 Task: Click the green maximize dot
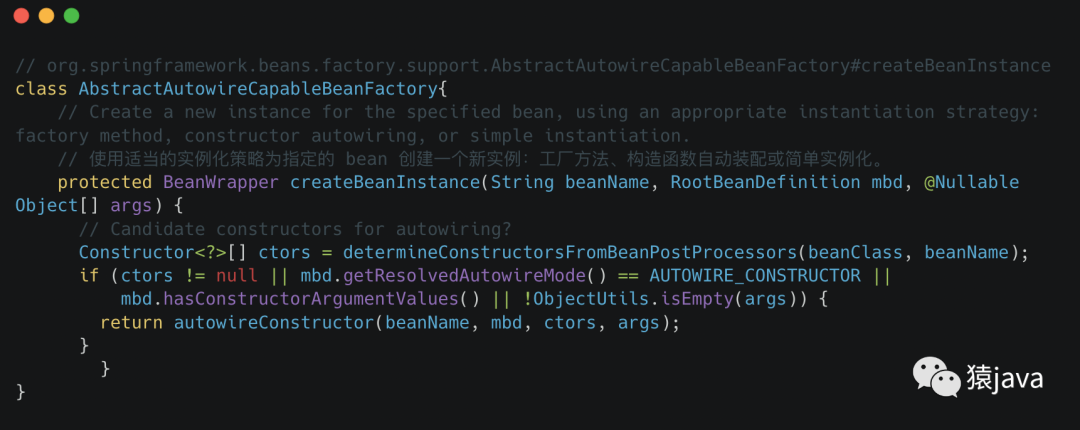point(71,16)
